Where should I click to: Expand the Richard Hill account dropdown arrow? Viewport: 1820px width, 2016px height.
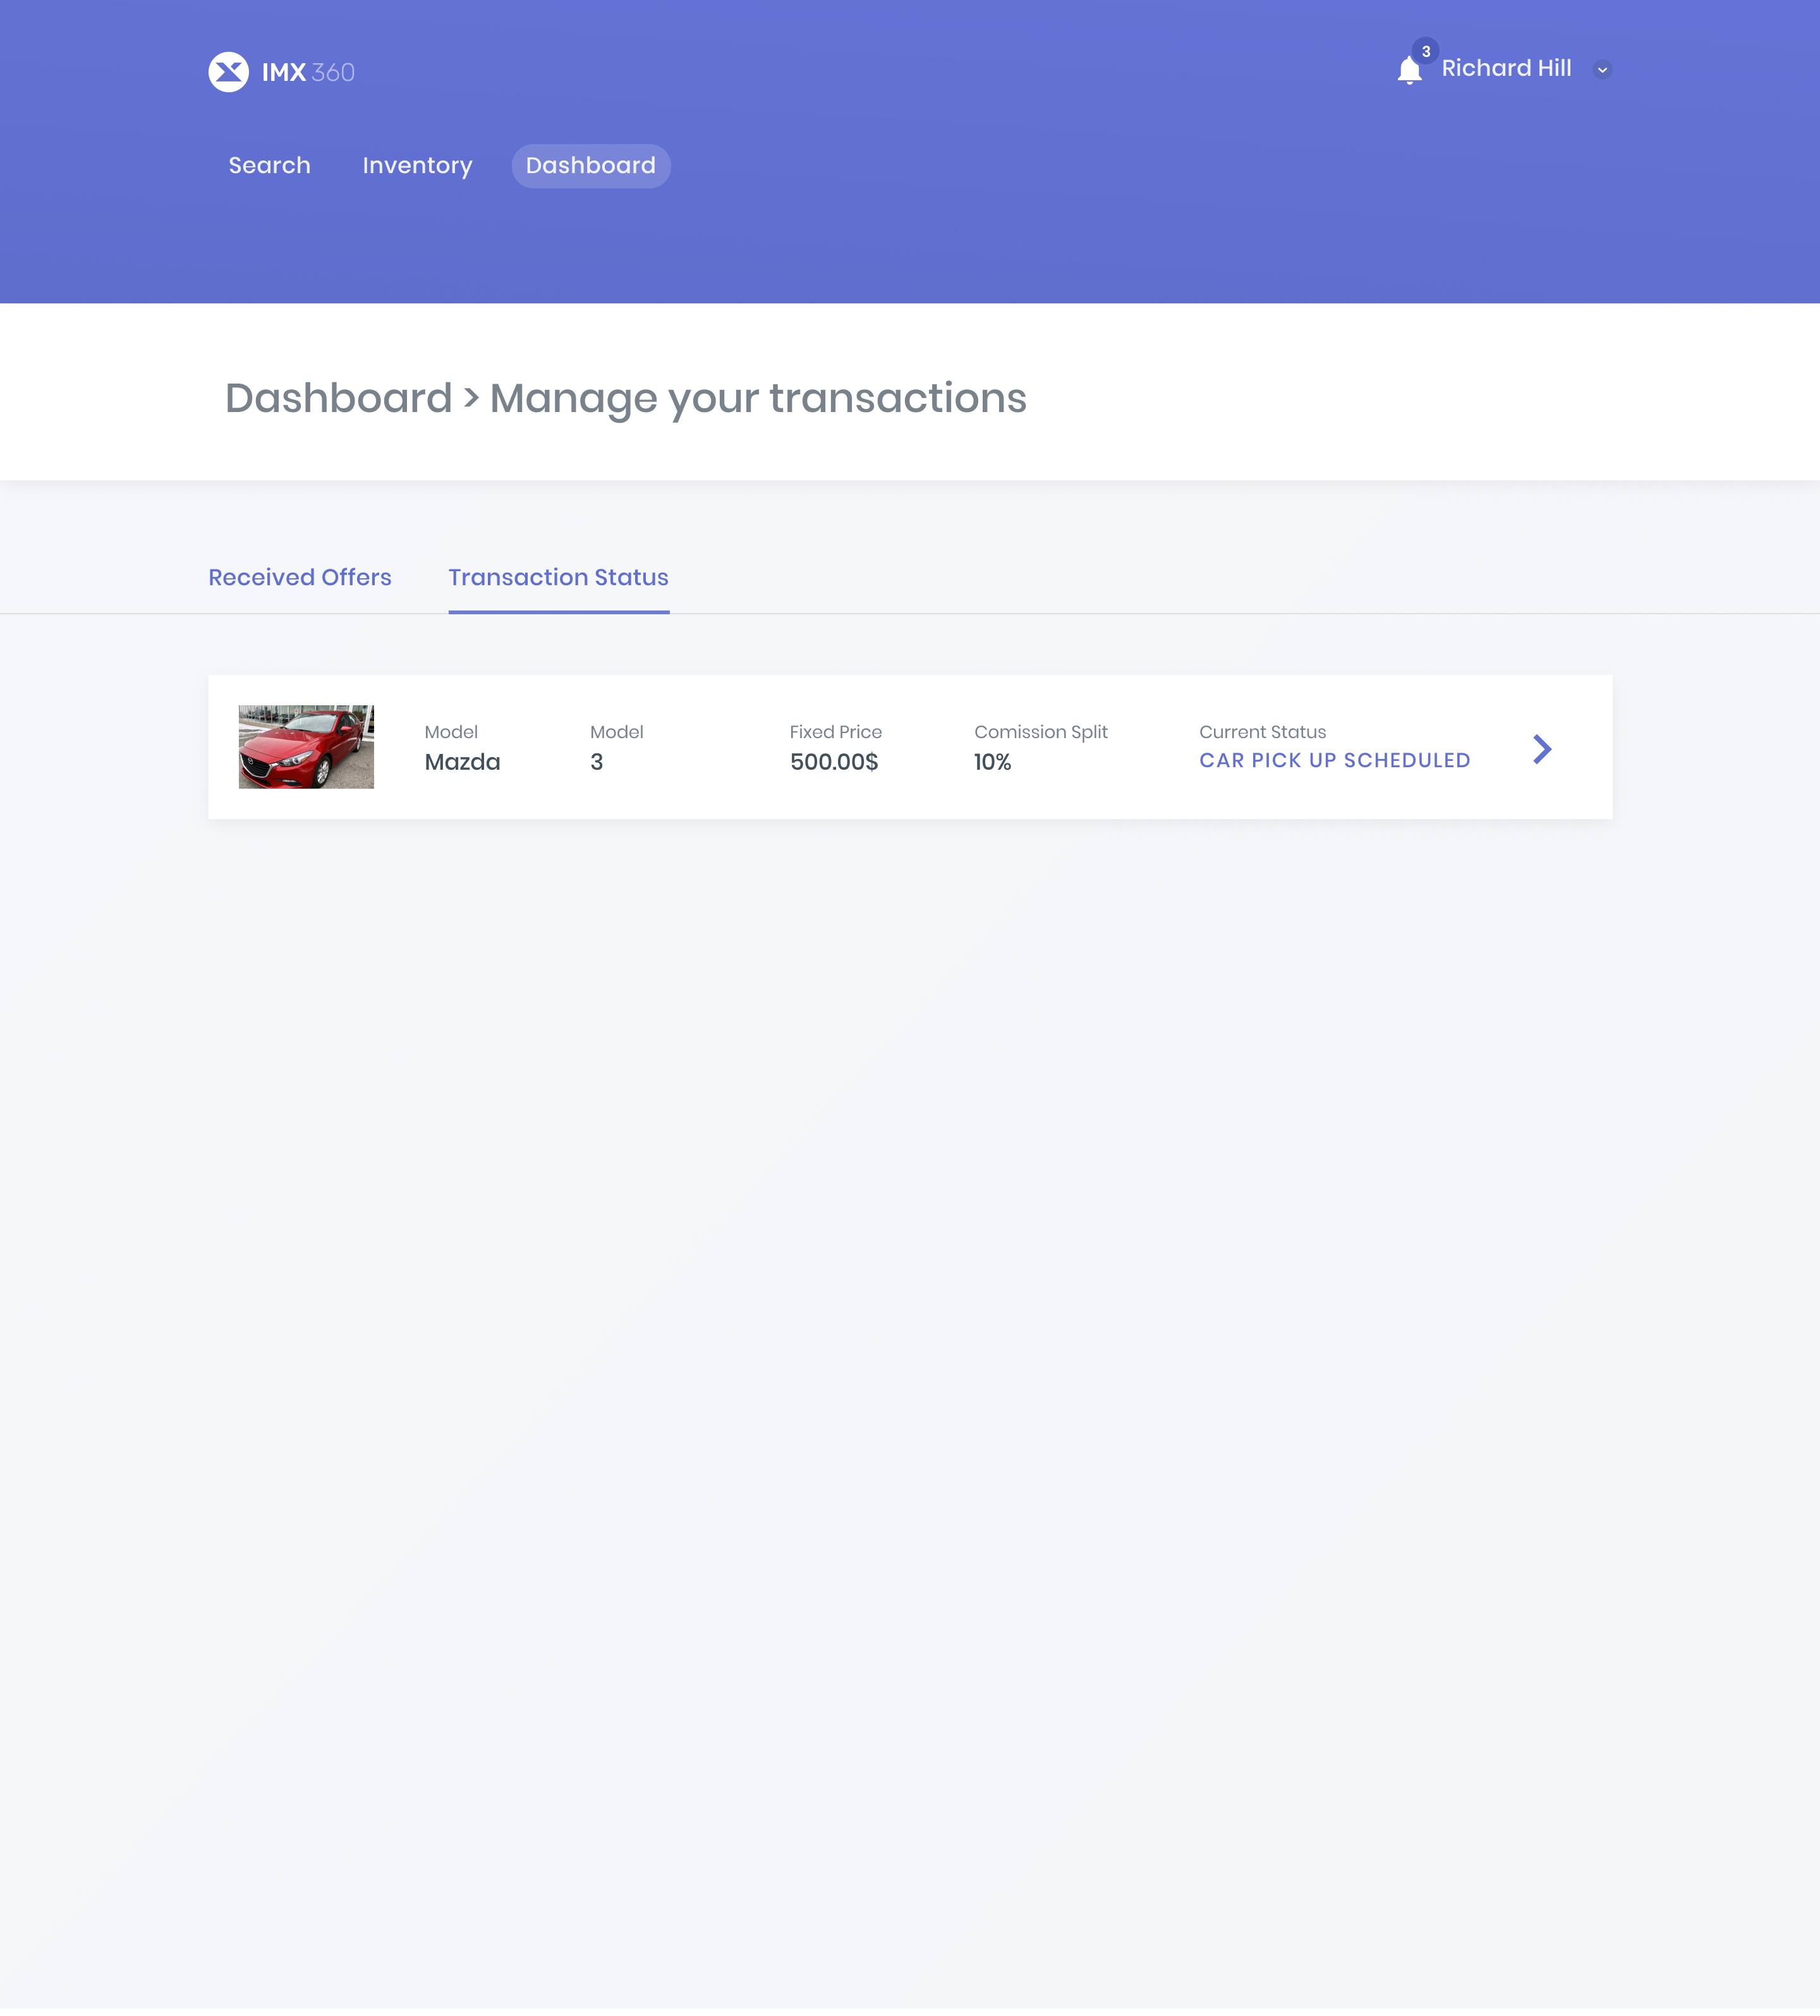tap(1602, 70)
